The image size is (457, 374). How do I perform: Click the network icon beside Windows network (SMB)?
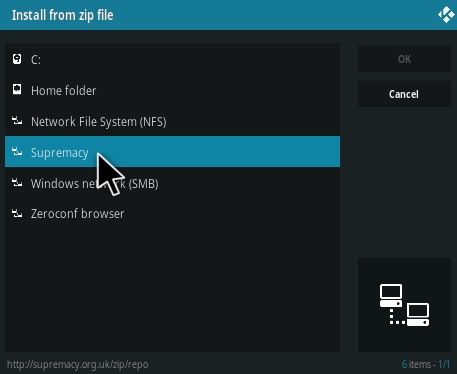17,182
